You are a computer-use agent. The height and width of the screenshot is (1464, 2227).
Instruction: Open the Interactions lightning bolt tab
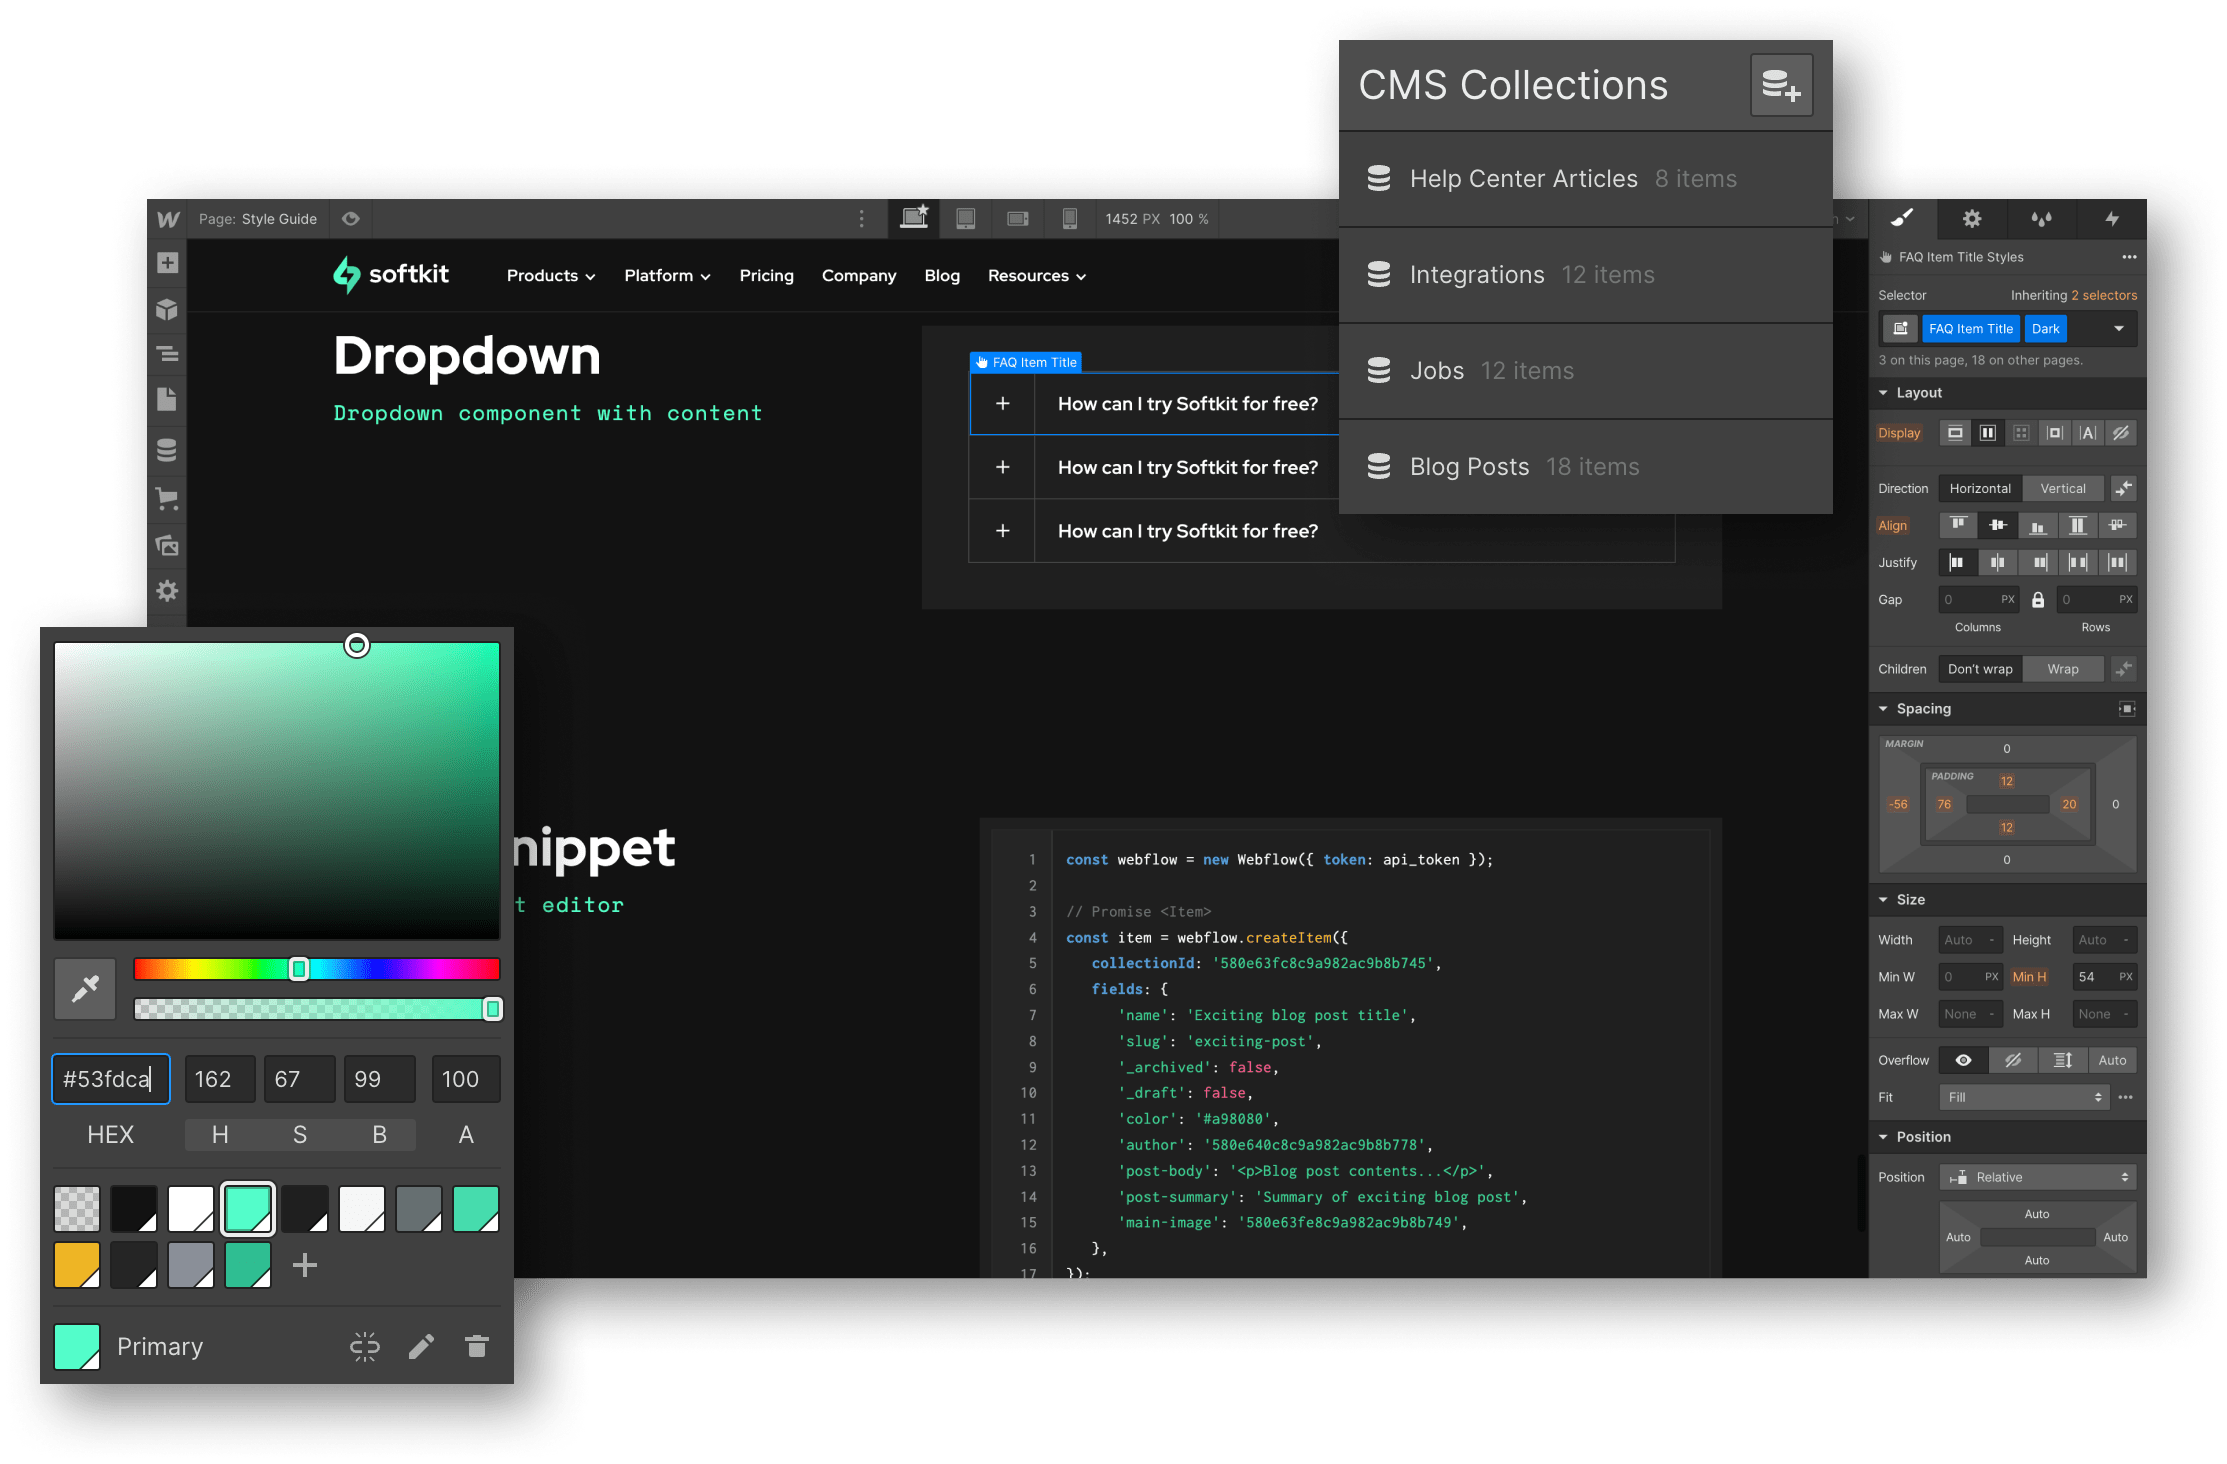click(x=2111, y=219)
